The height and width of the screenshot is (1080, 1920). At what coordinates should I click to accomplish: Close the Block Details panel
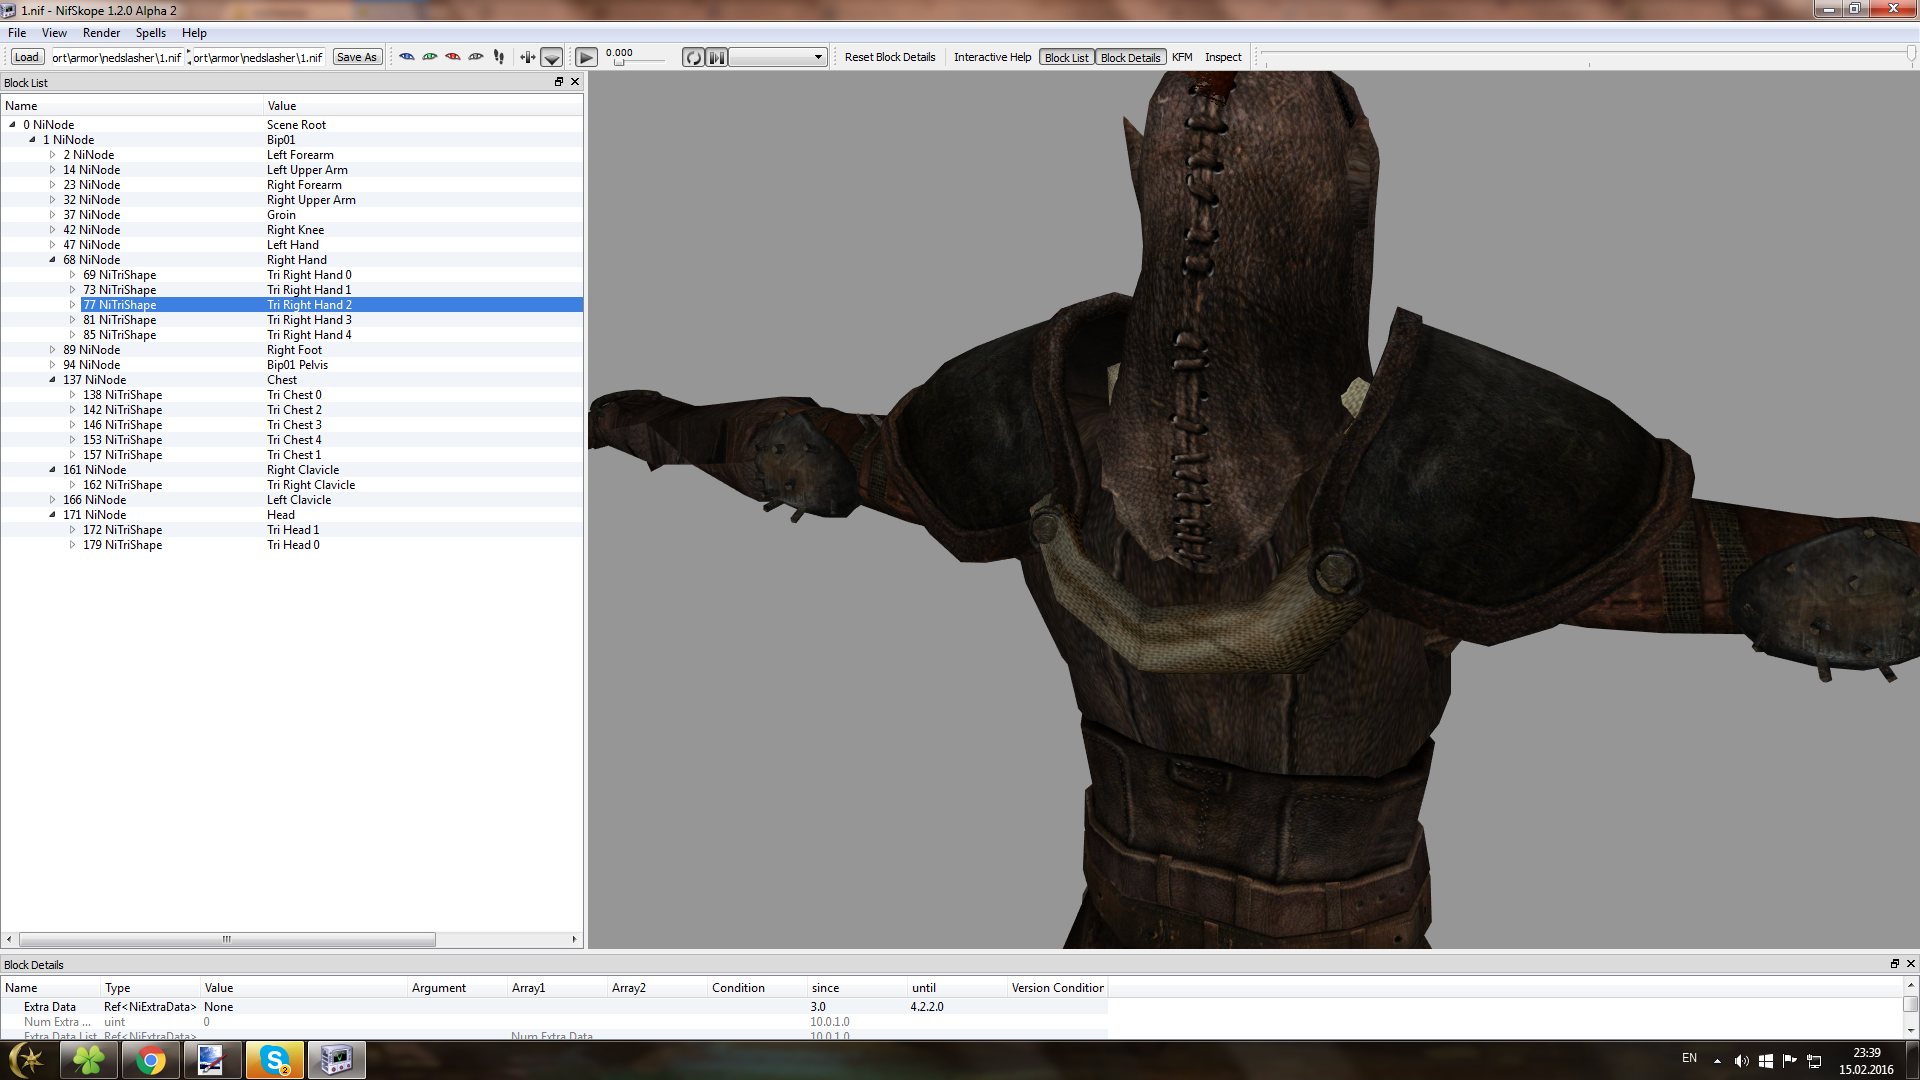[x=1911, y=964]
